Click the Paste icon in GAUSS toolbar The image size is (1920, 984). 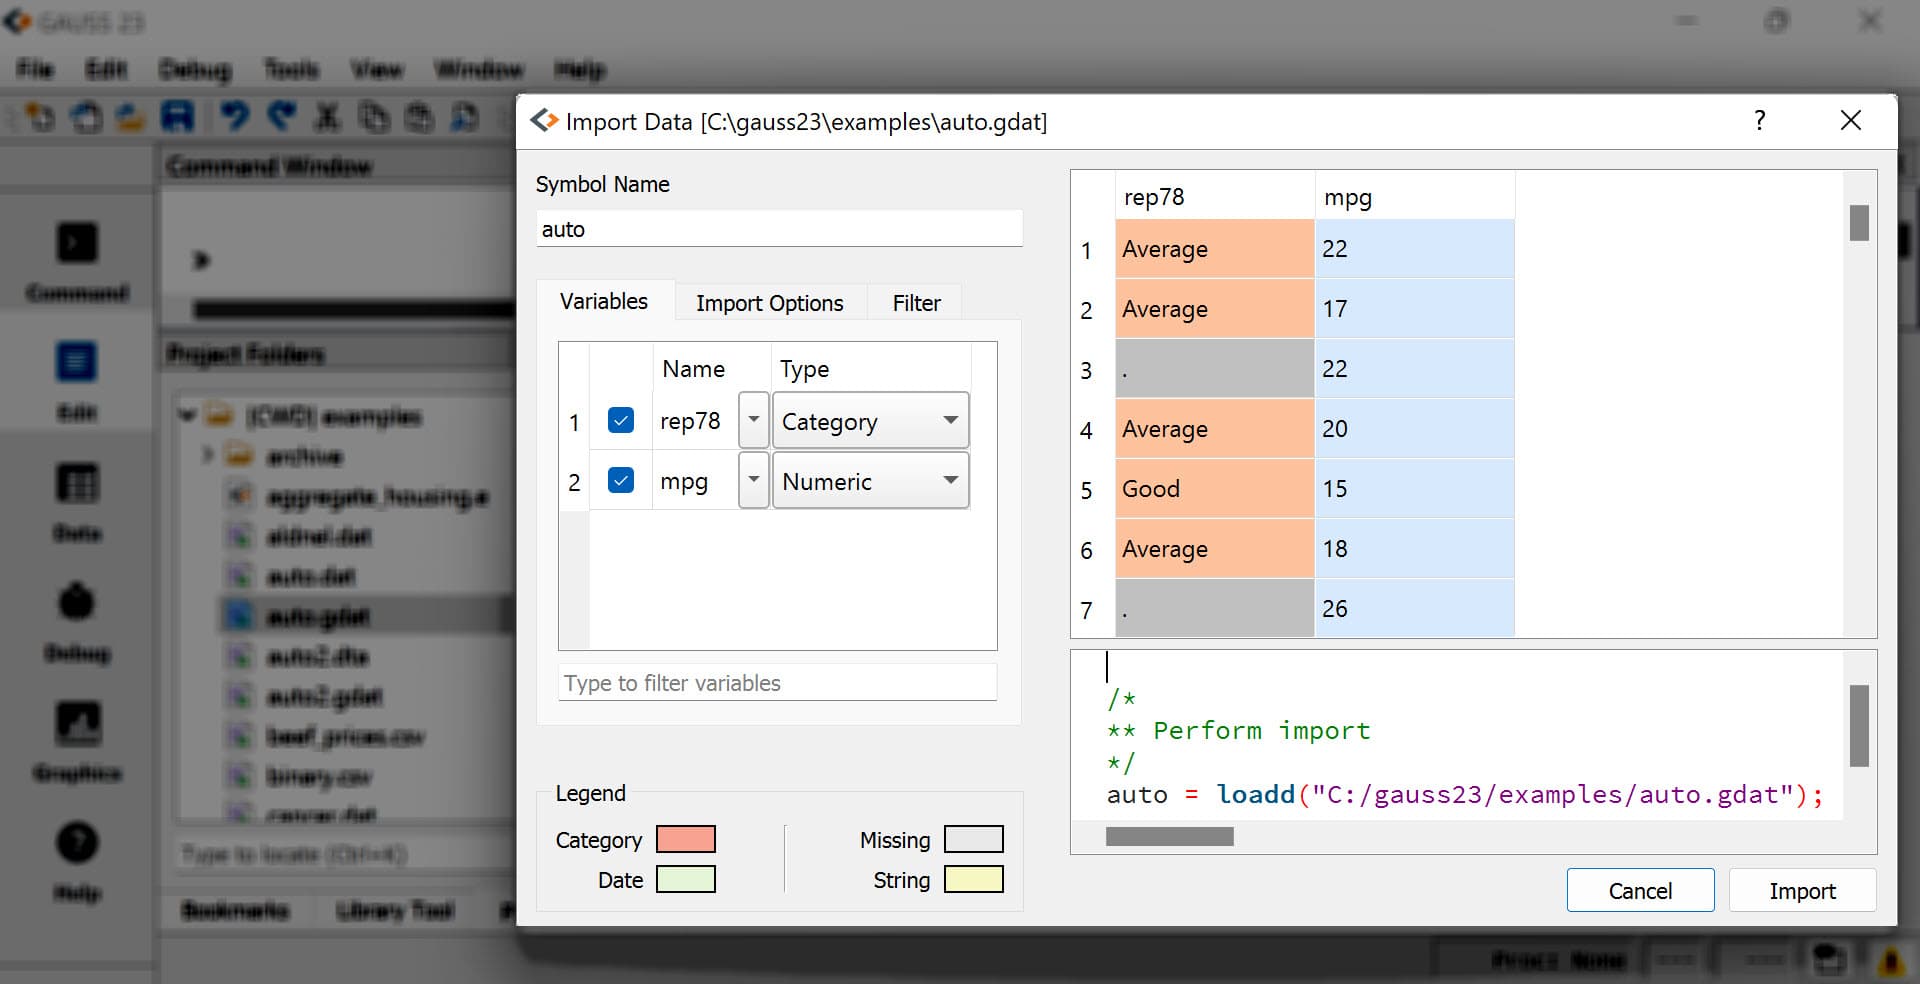420,117
